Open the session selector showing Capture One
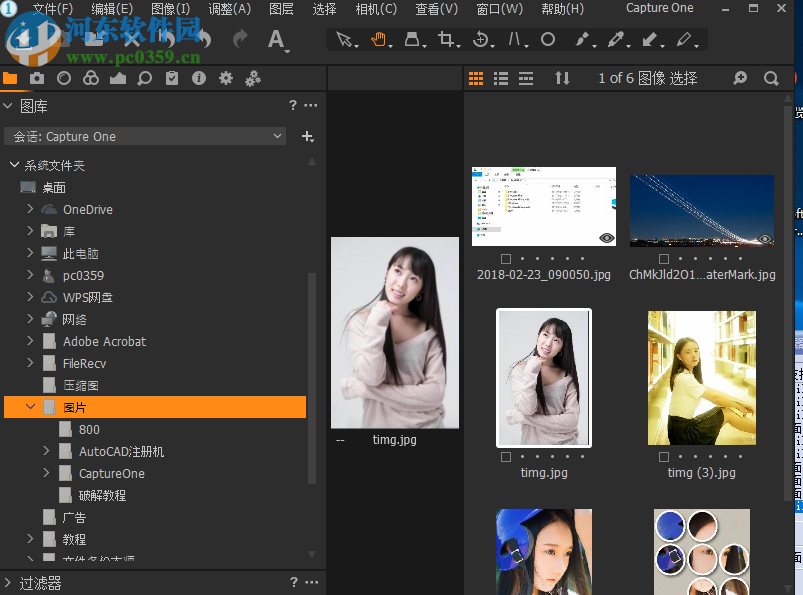The image size is (803, 595). 145,135
